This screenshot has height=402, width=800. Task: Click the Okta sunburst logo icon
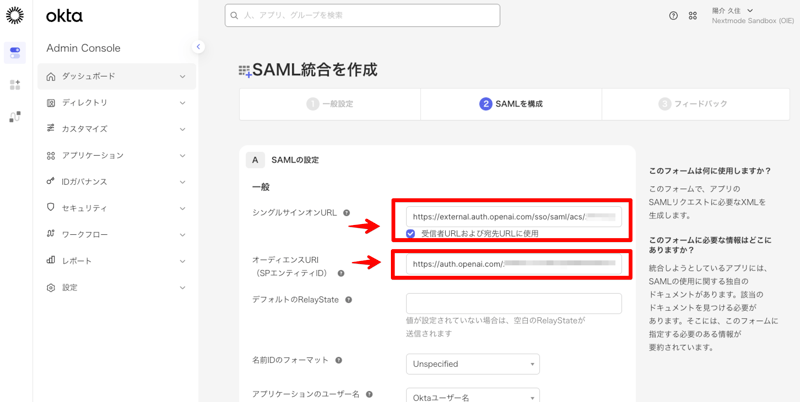pyautogui.click(x=15, y=16)
